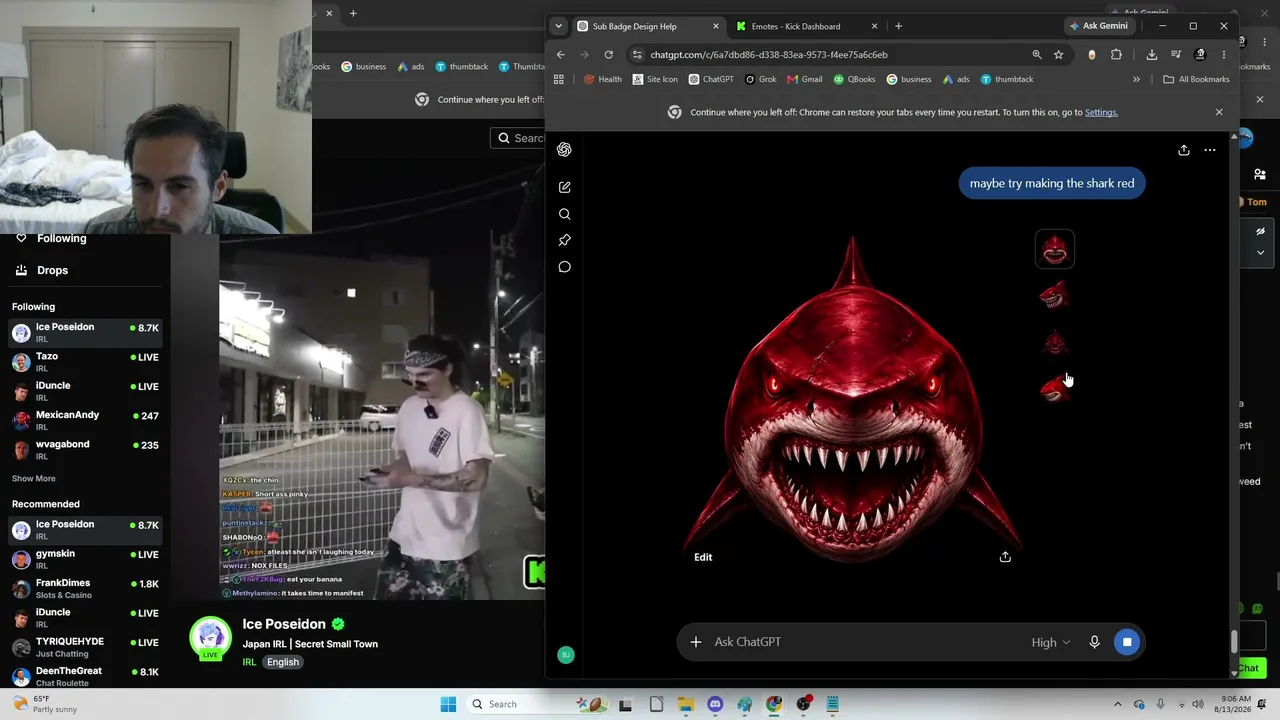Expand Show More in Kick Following list
Image resolution: width=1280 pixels, height=720 pixels.
pyautogui.click(x=33, y=479)
